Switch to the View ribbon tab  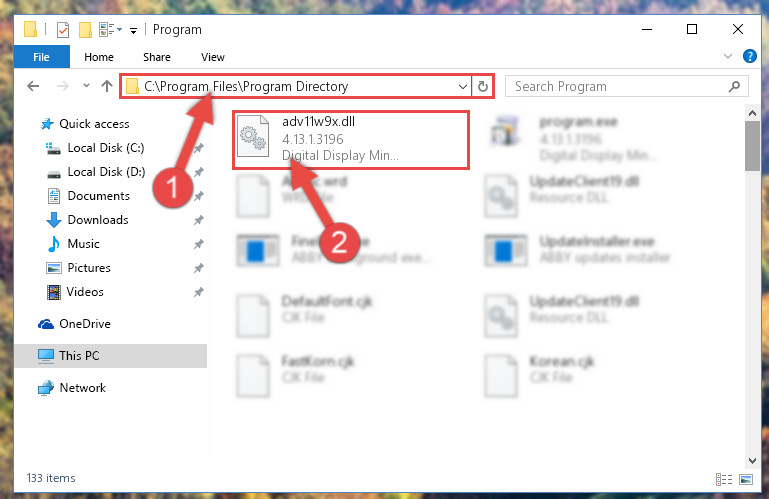pyautogui.click(x=213, y=57)
